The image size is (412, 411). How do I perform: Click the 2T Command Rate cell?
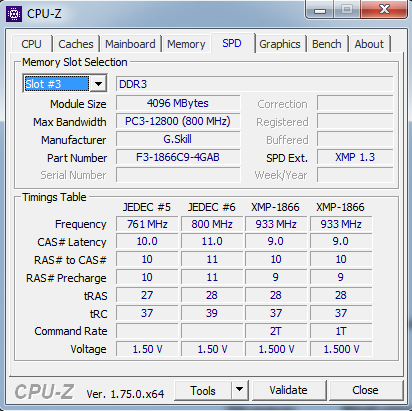pos(276,331)
